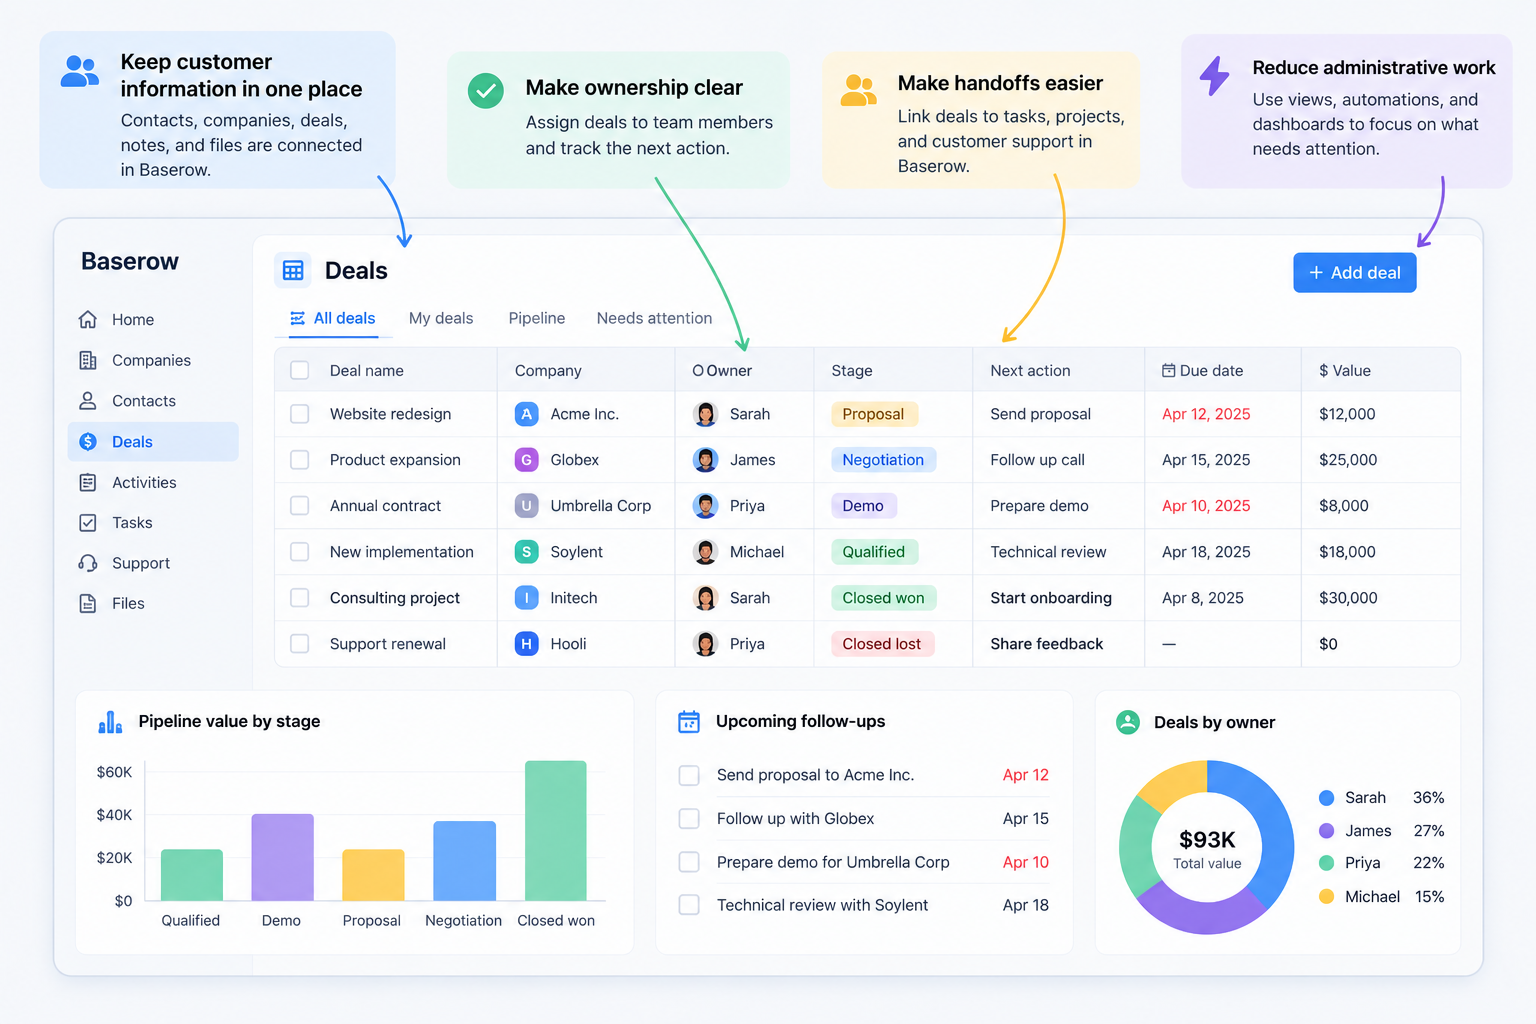
Task: Click the Closed won bar in chart
Action: coord(556,831)
